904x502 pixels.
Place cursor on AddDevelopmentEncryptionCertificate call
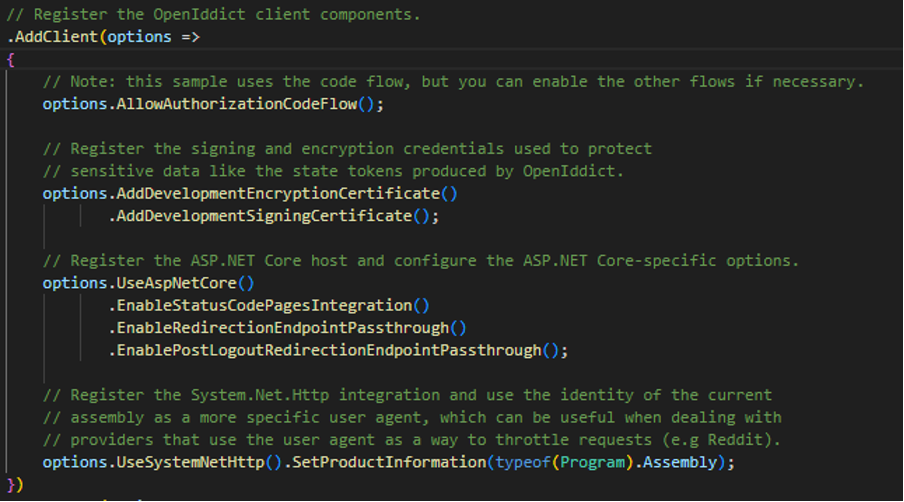(x=278, y=194)
